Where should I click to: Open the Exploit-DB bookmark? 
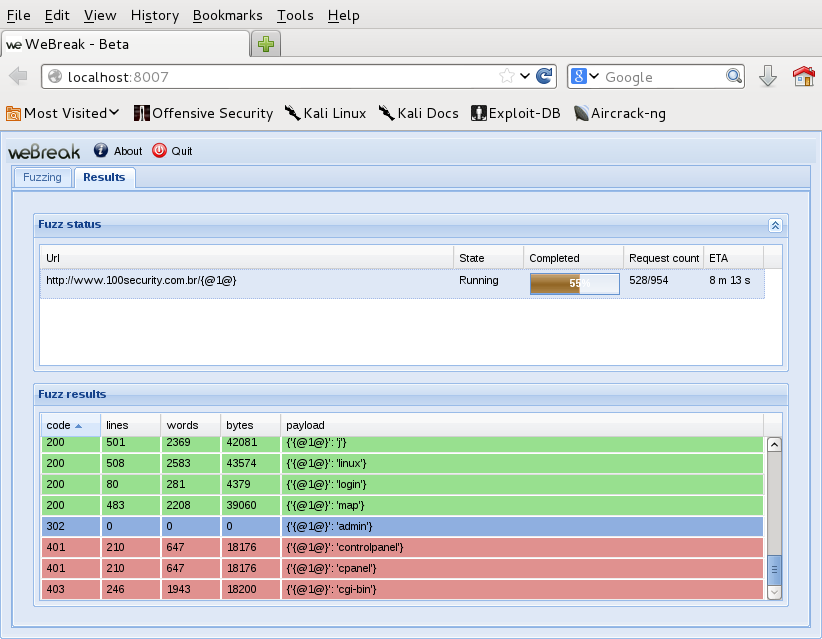(x=516, y=113)
